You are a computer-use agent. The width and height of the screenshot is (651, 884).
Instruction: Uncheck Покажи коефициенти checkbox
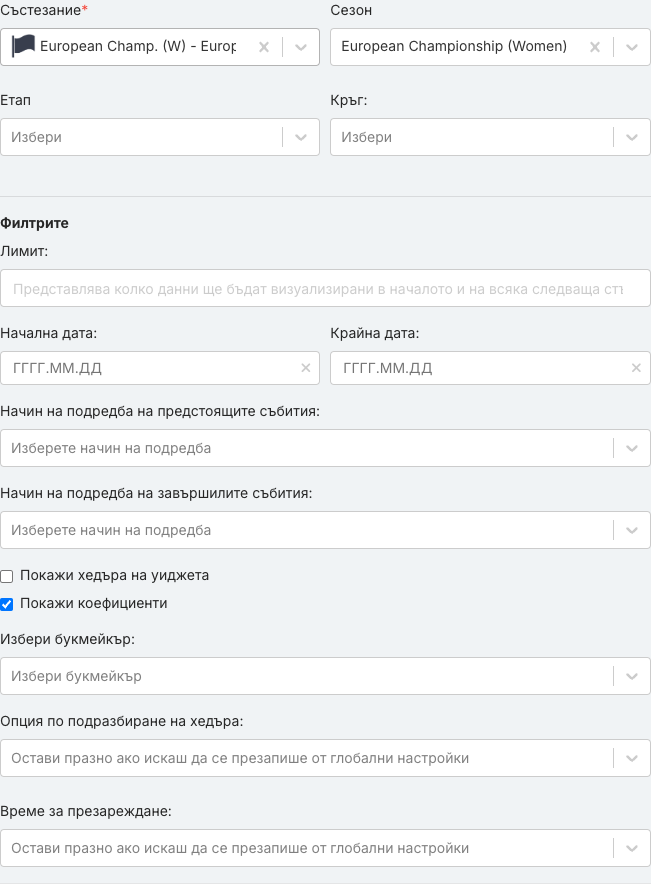(7, 604)
